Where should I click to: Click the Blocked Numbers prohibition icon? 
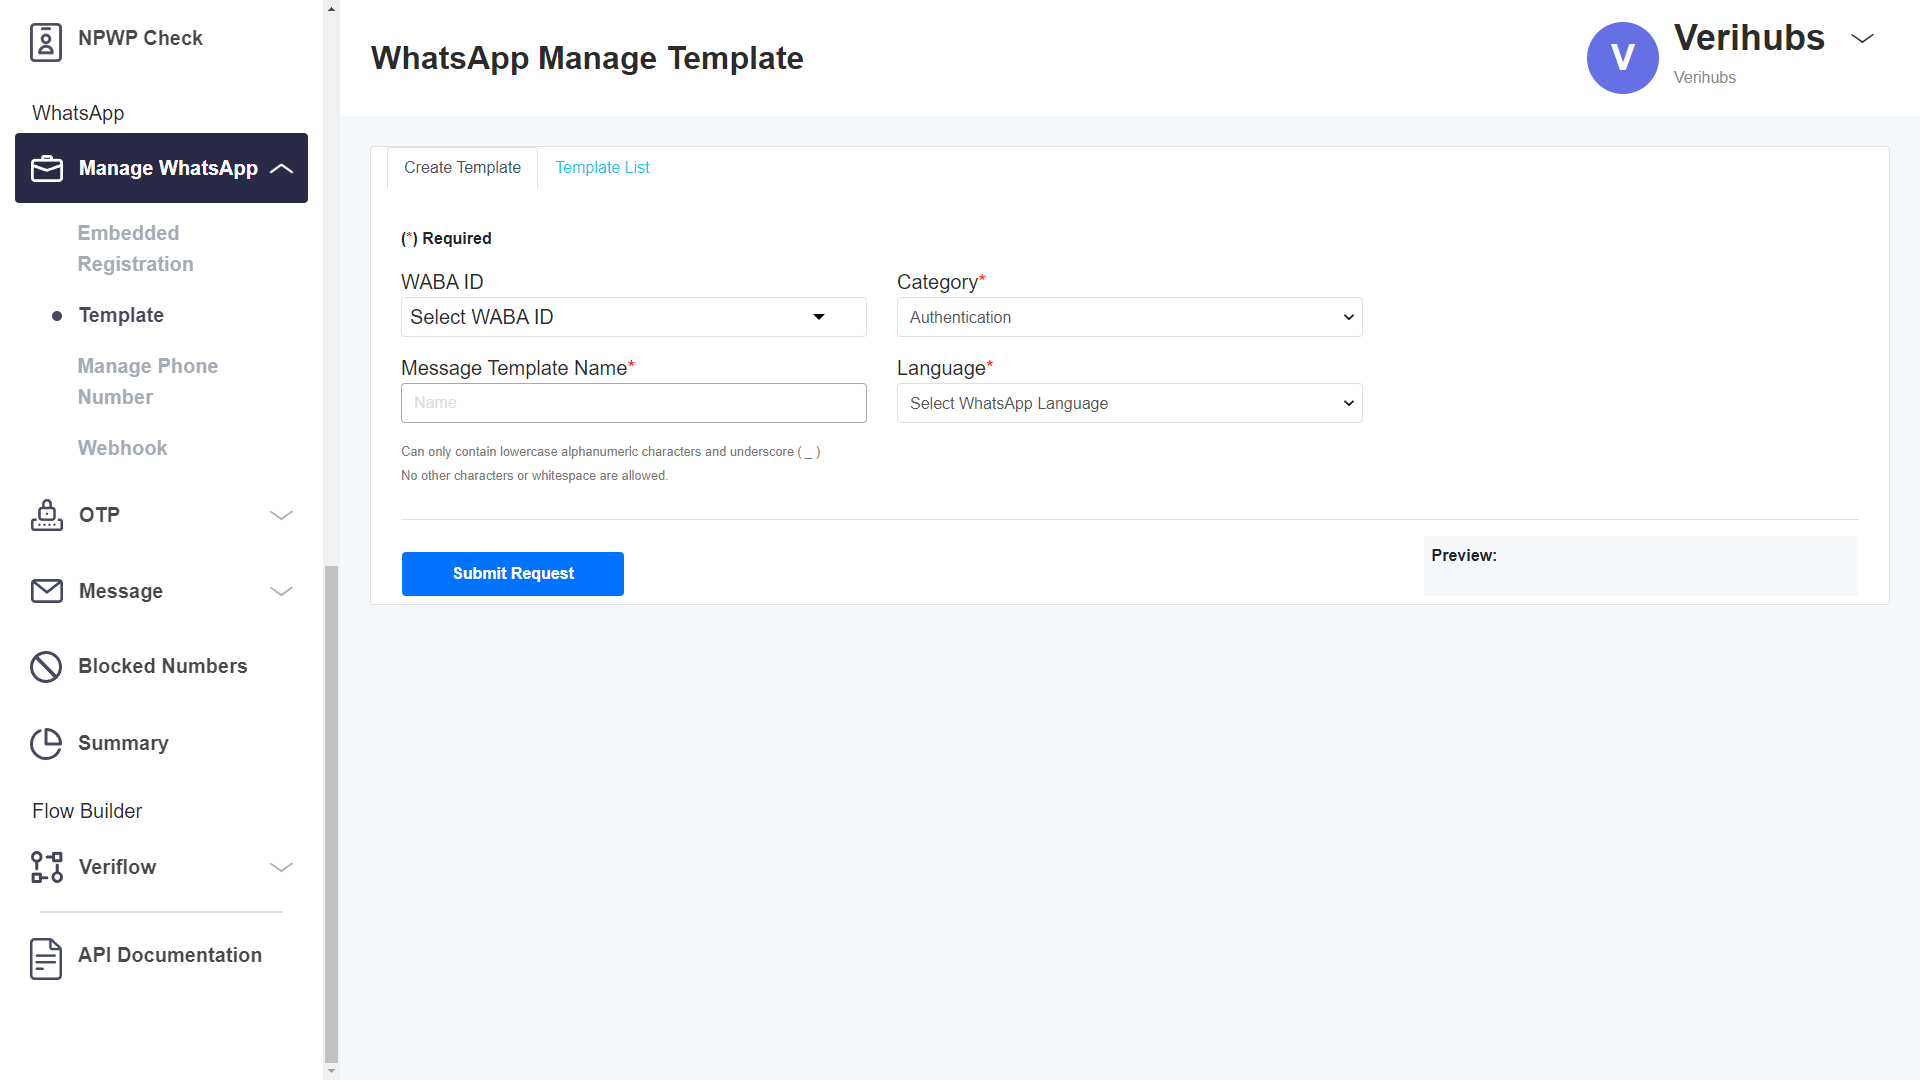click(x=46, y=667)
